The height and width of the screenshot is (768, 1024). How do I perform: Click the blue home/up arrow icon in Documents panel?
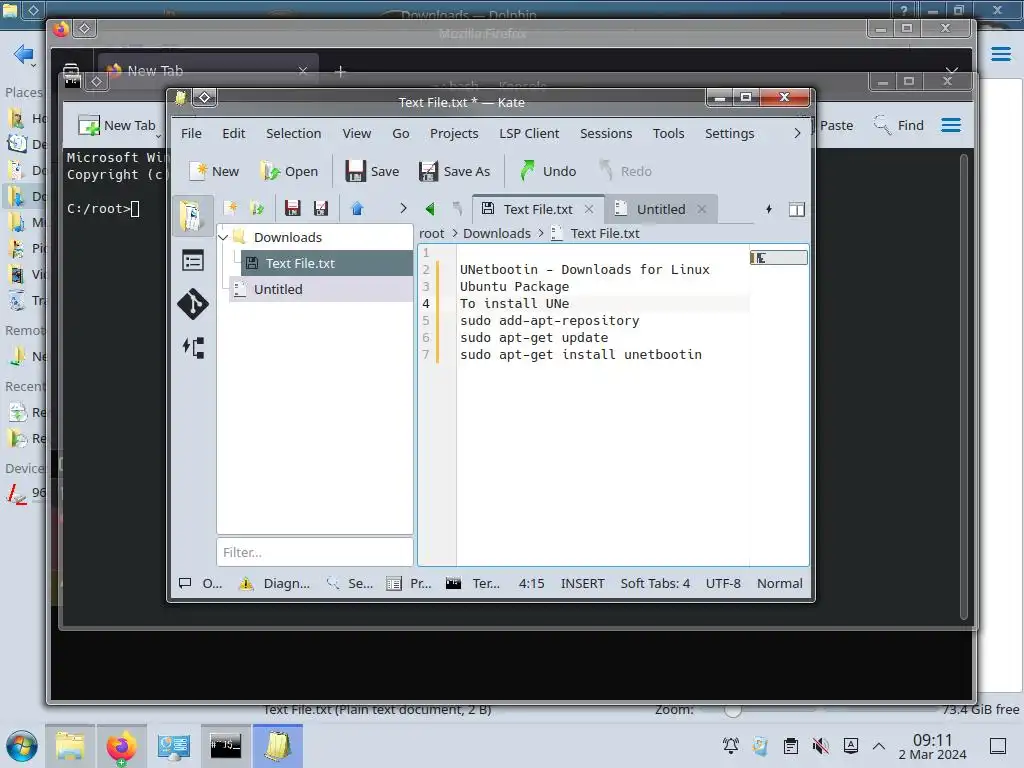pos(357,208)
